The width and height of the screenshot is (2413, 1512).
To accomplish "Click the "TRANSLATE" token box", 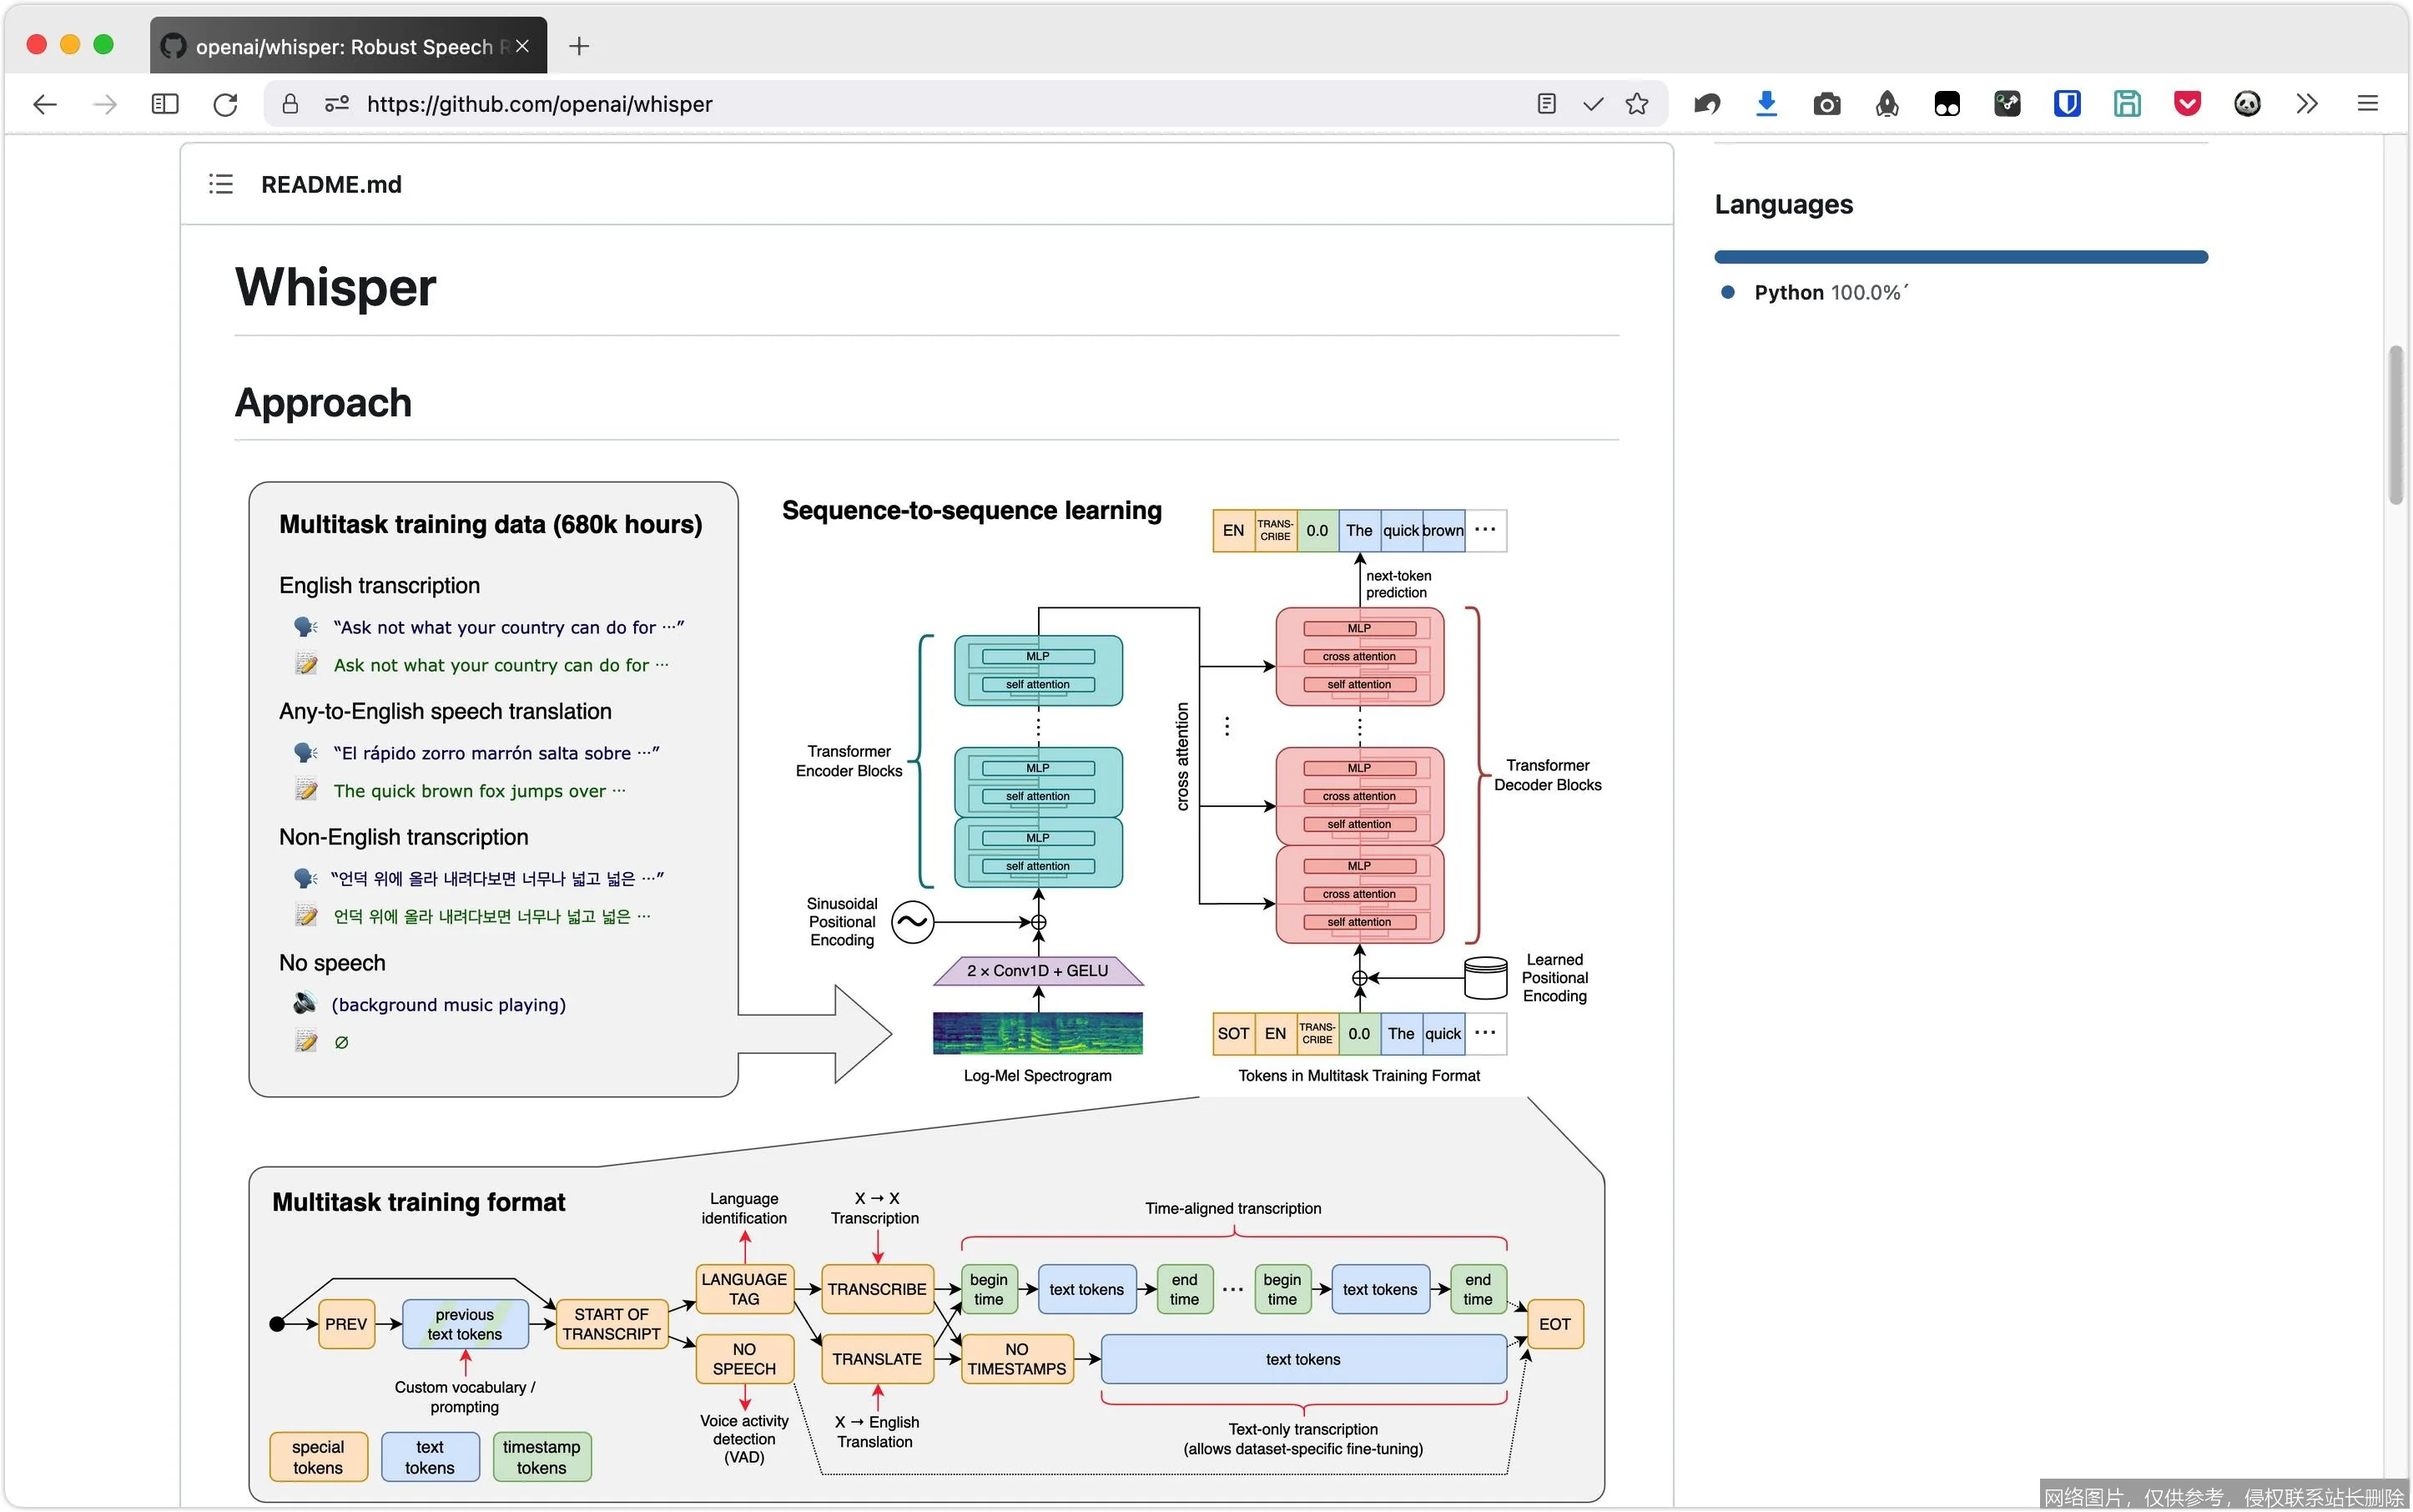I will tap(877, 1359).
